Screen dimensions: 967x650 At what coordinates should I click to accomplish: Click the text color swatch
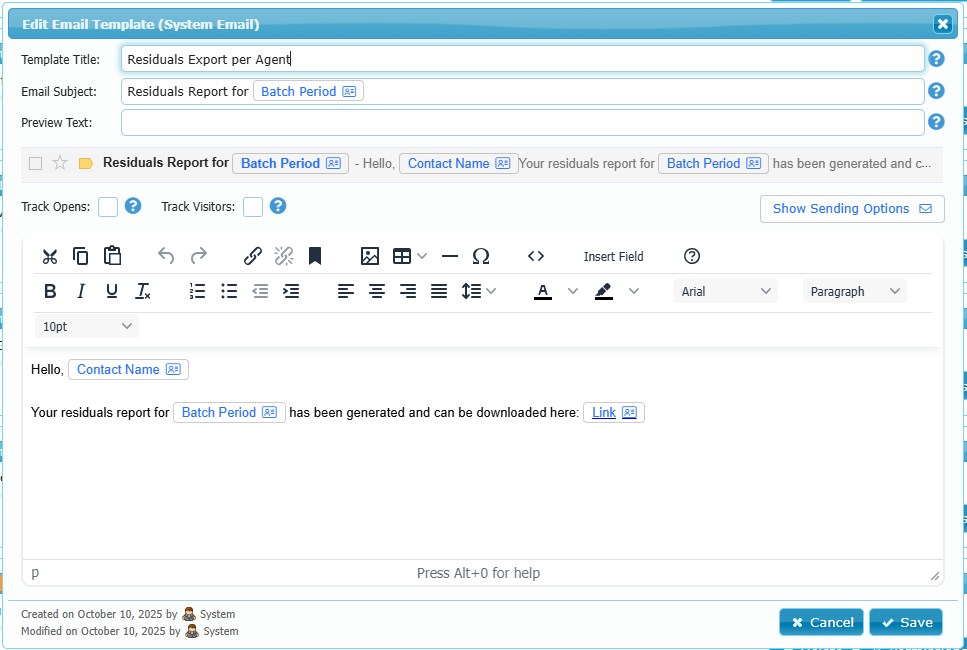(543, 291)
